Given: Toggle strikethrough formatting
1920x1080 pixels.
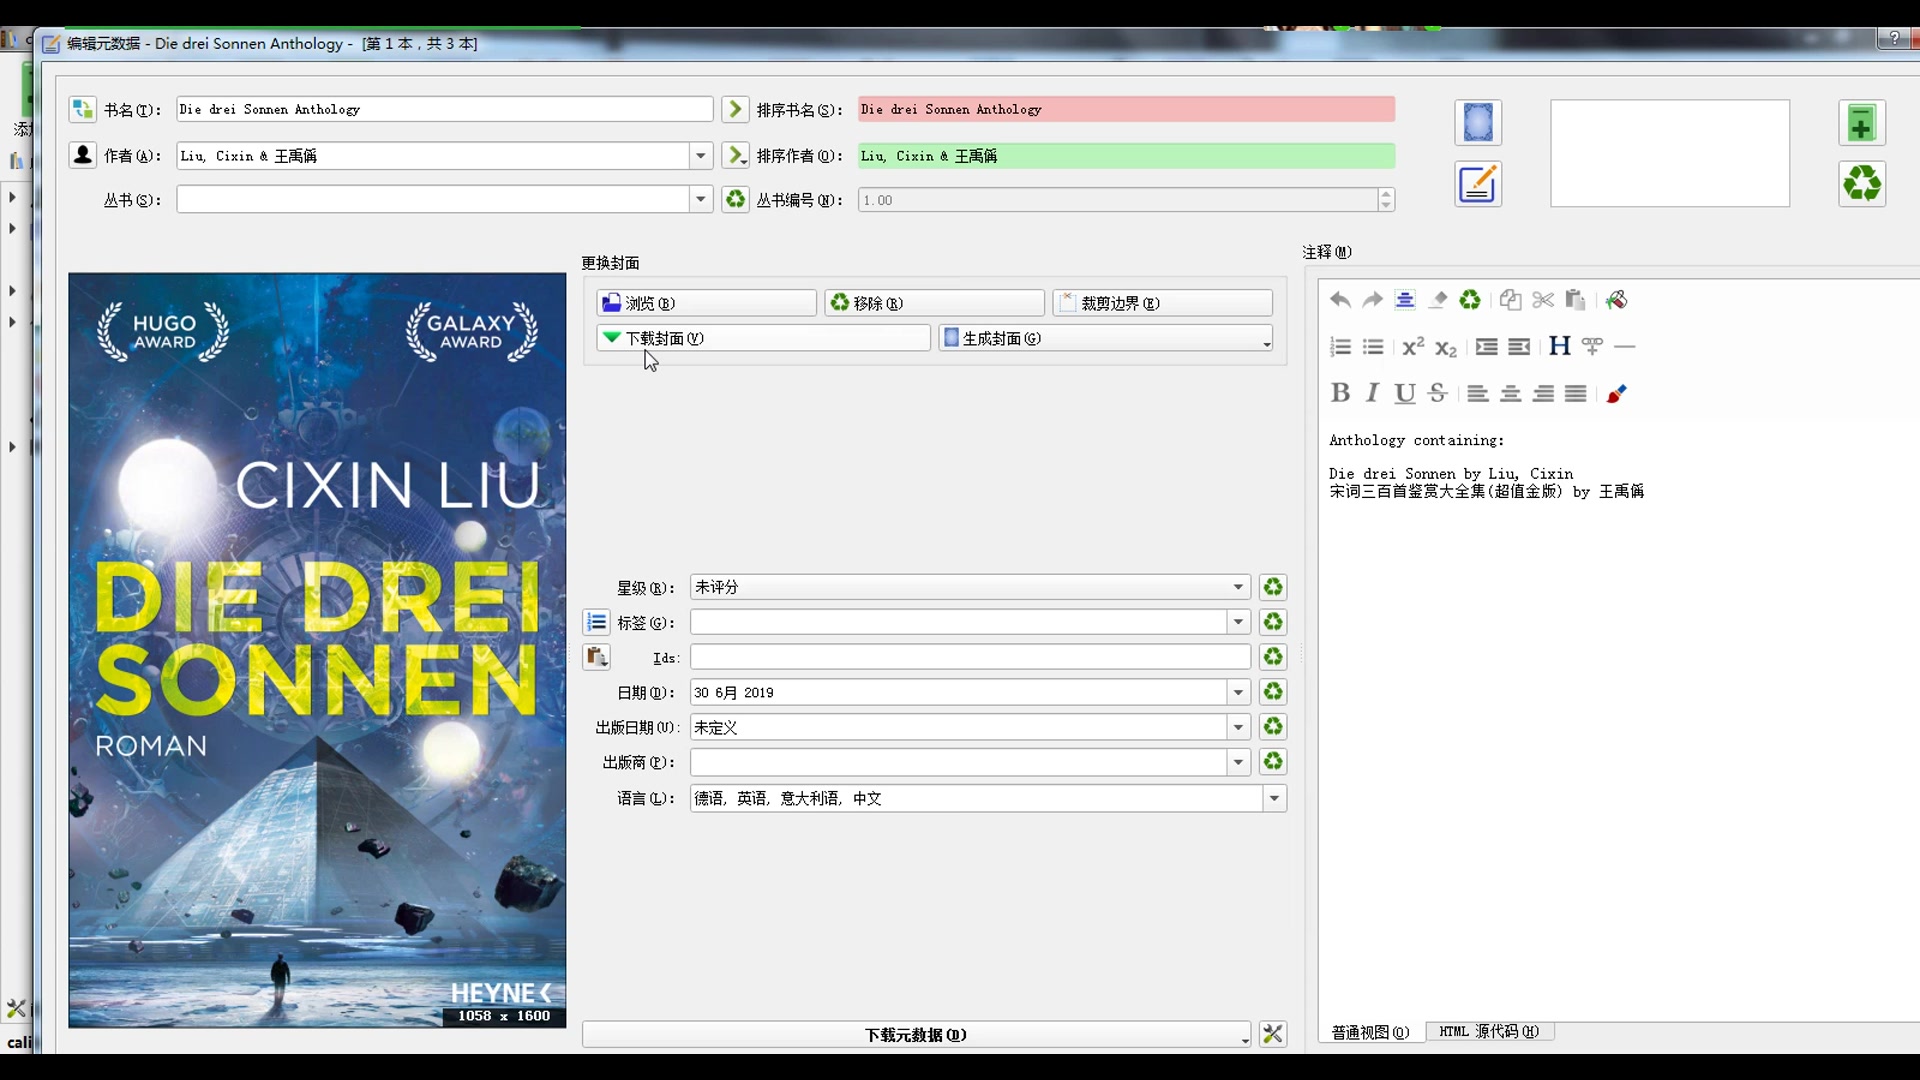Looking at the screenshot, I should (x=1437, y=393).
